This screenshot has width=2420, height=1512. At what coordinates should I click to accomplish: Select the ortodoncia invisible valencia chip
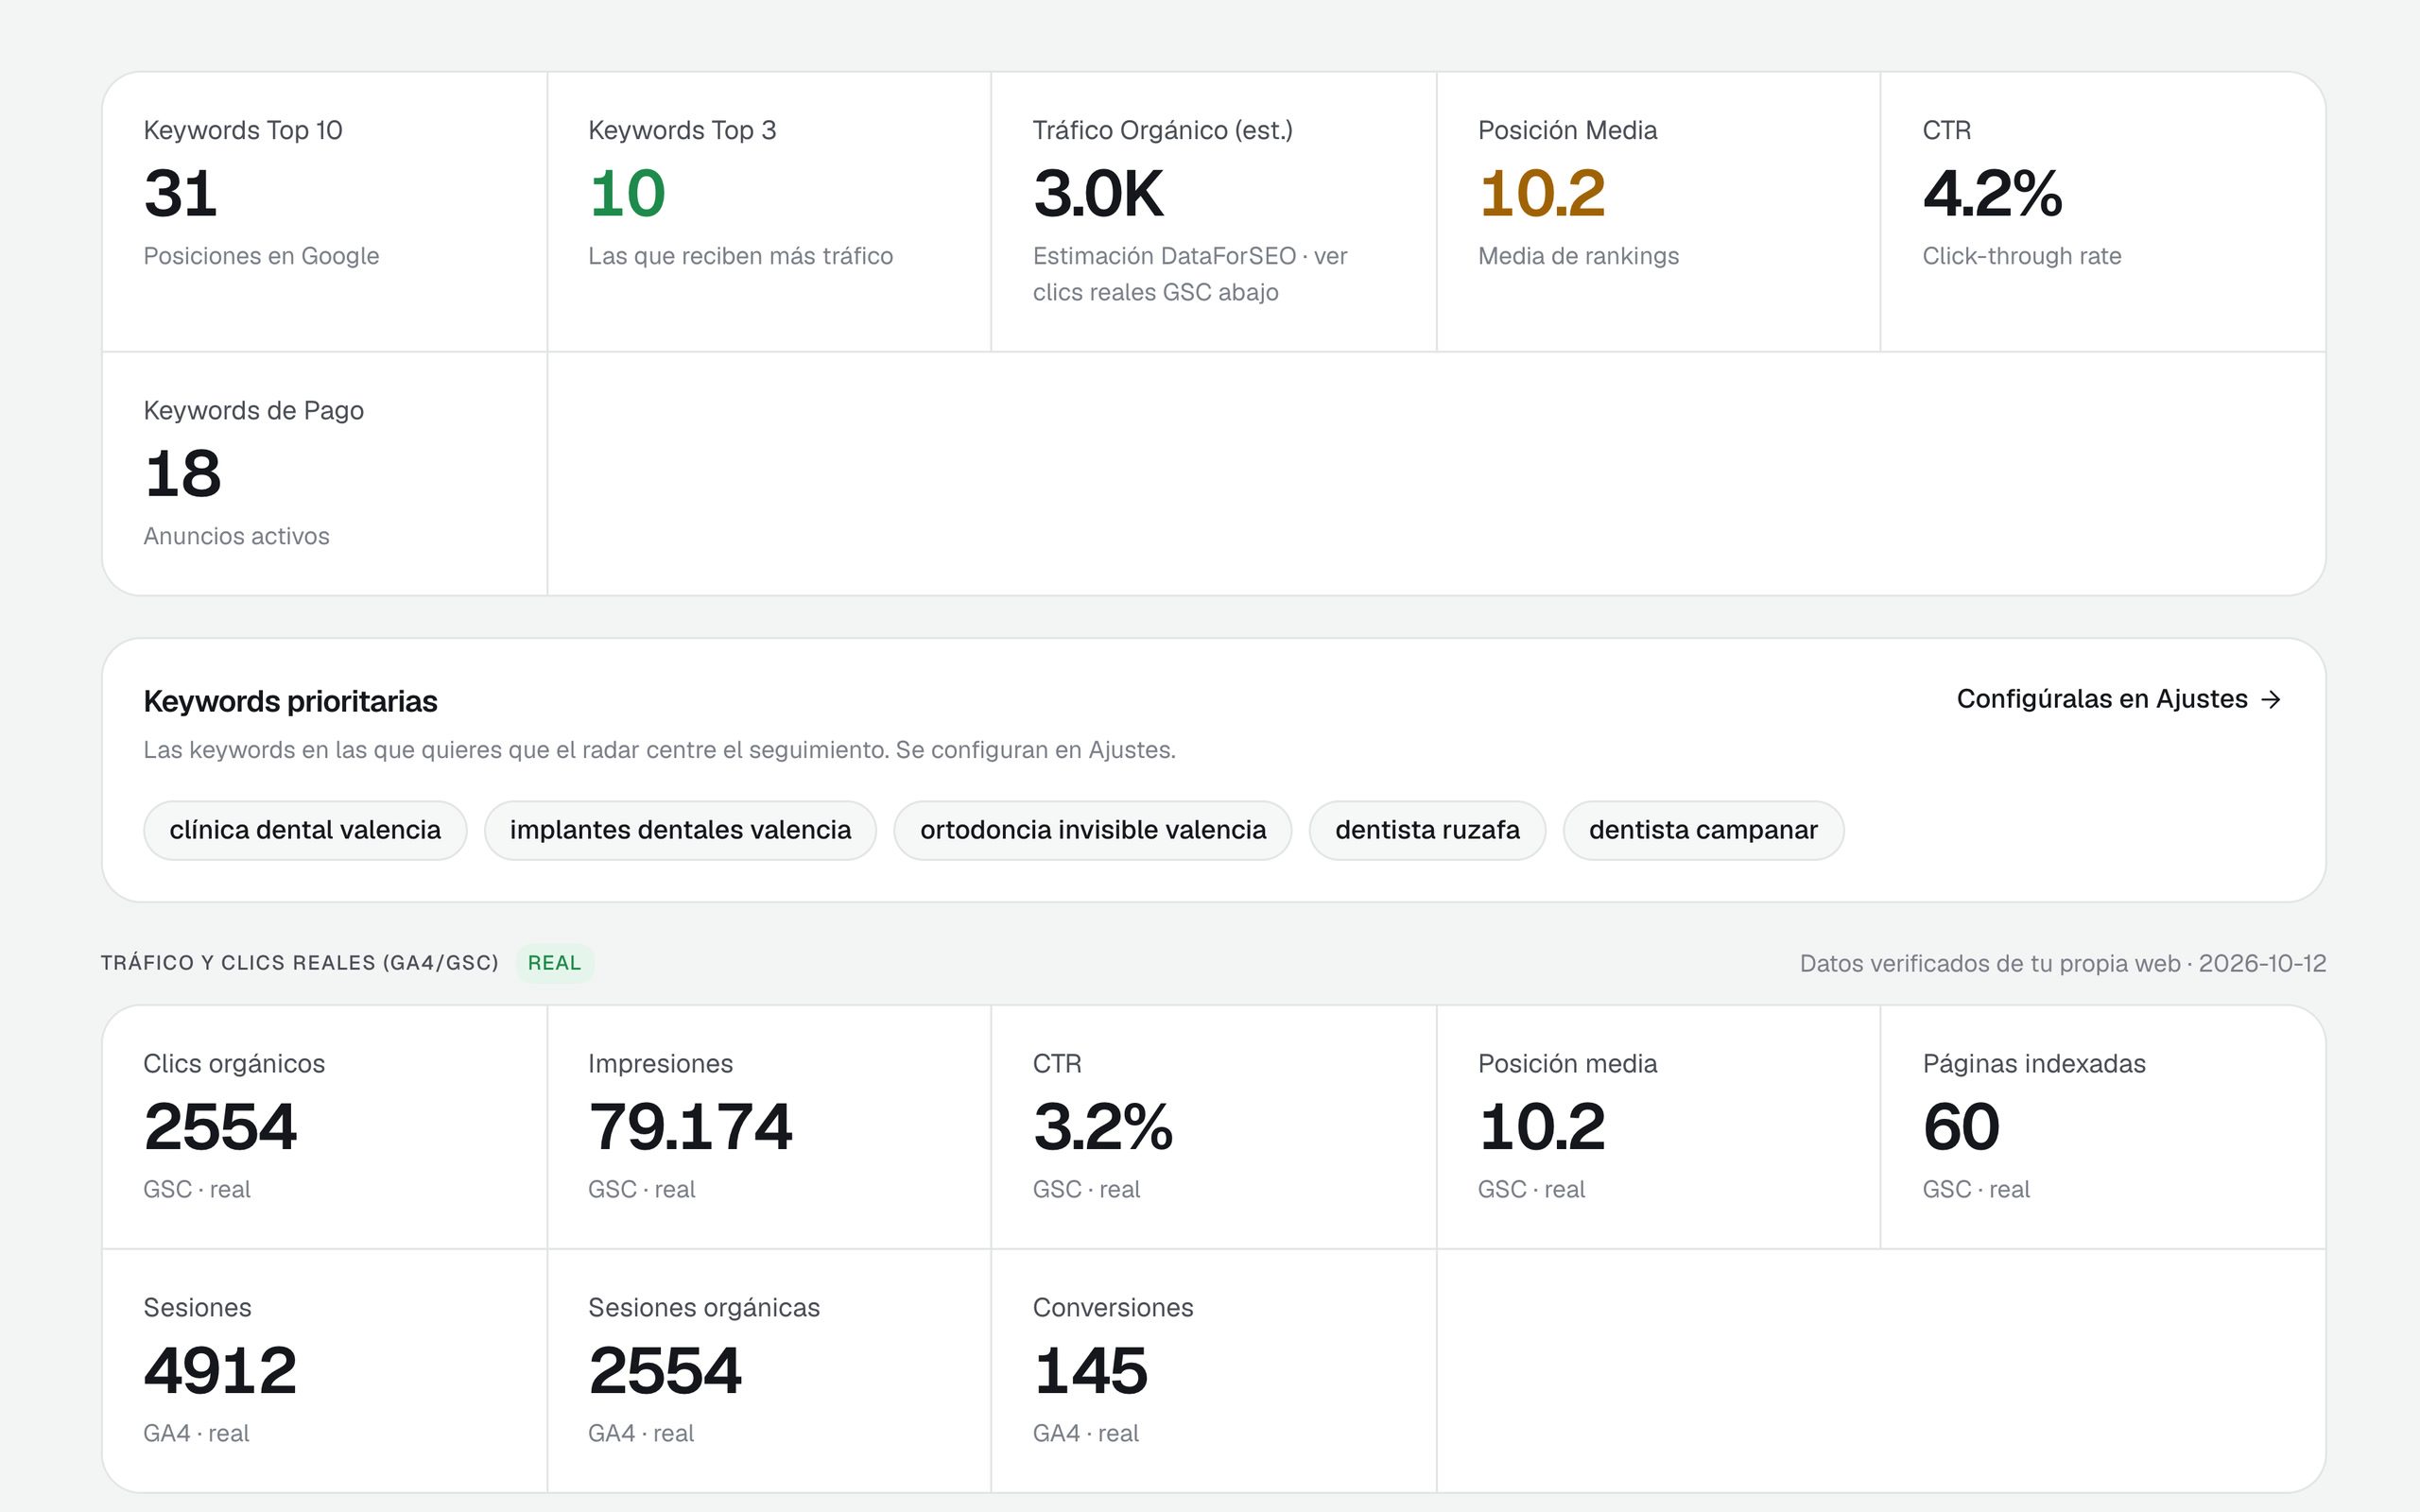point(1093,830)
